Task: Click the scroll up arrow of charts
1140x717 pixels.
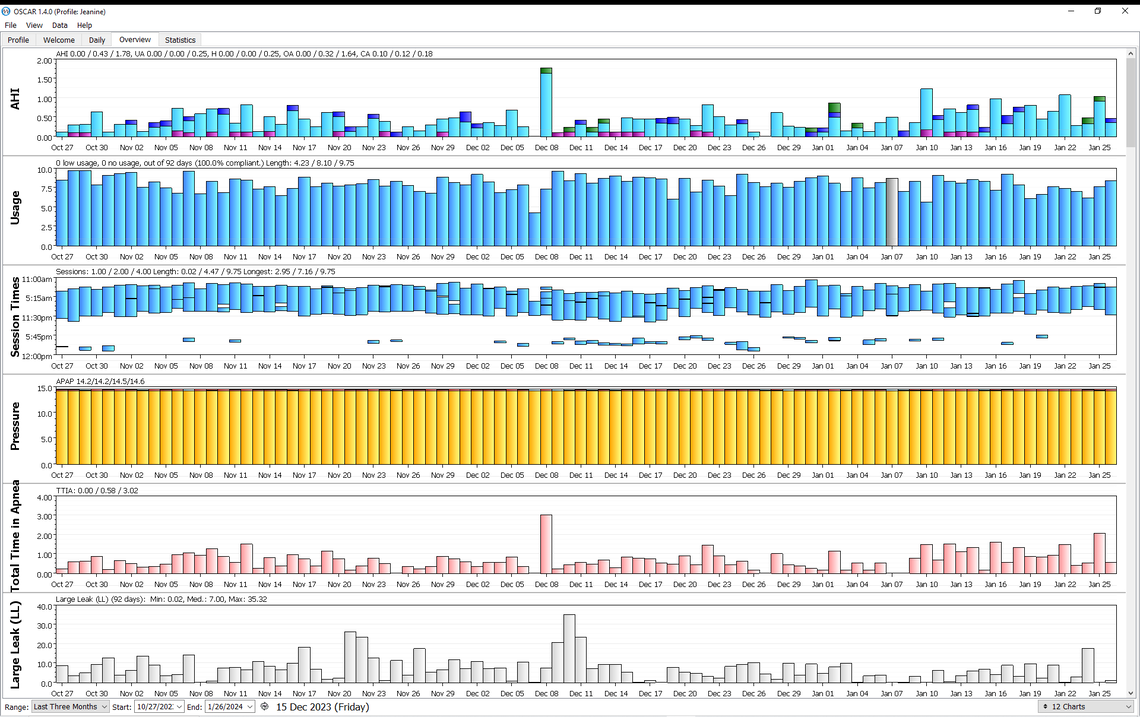Action: (x=1131, y=53)
